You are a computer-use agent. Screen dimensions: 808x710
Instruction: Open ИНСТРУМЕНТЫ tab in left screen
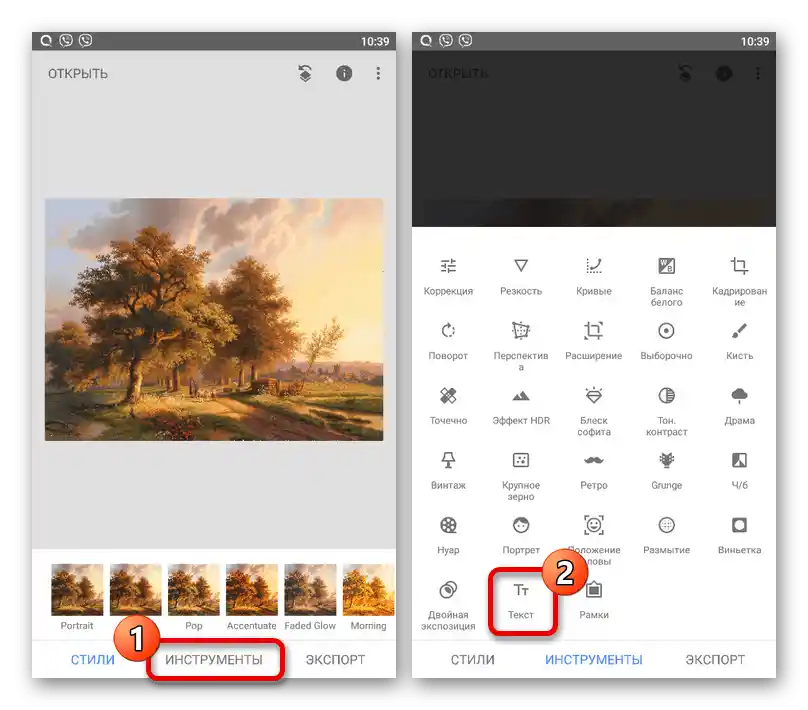tap(214, 660)
